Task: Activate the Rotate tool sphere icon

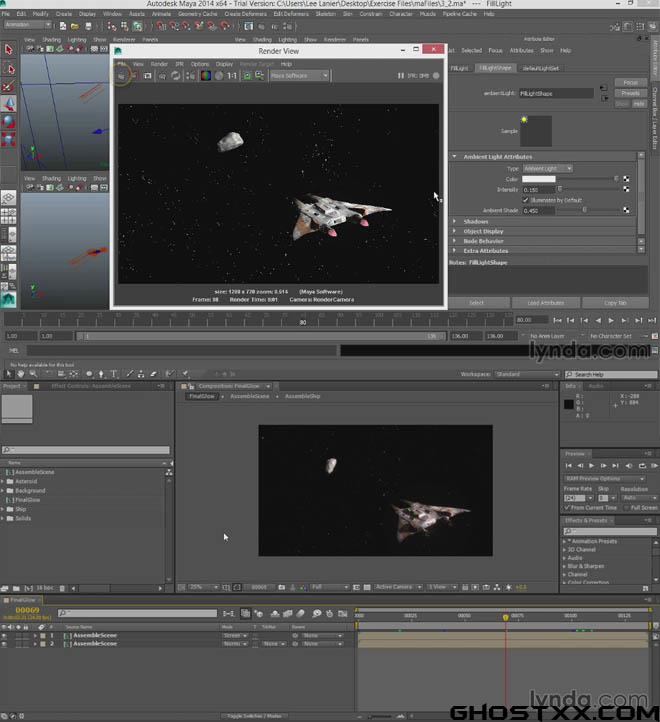Action: [9, 121]
